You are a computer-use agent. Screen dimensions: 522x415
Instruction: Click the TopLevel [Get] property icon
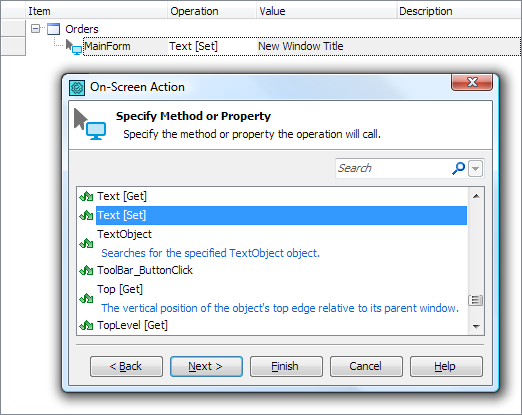86,325
